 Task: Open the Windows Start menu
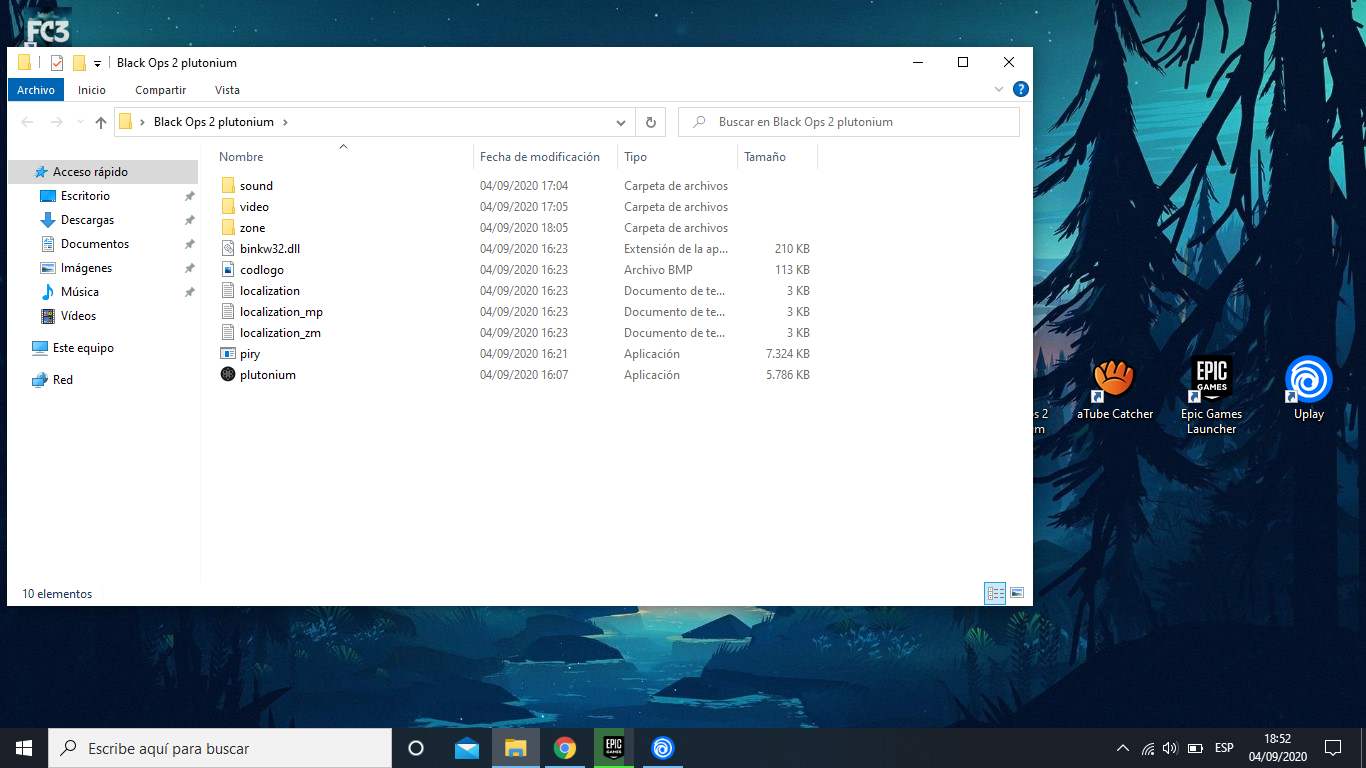tap(24, 748)
